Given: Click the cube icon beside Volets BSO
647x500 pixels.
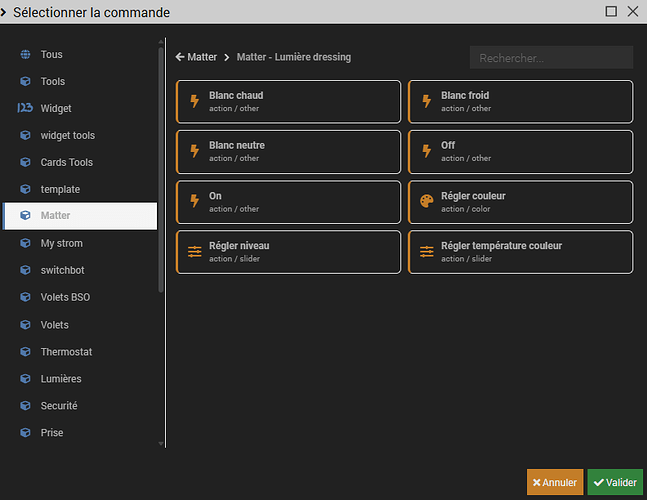Looking at the screenshot, I should click(25, 297).
